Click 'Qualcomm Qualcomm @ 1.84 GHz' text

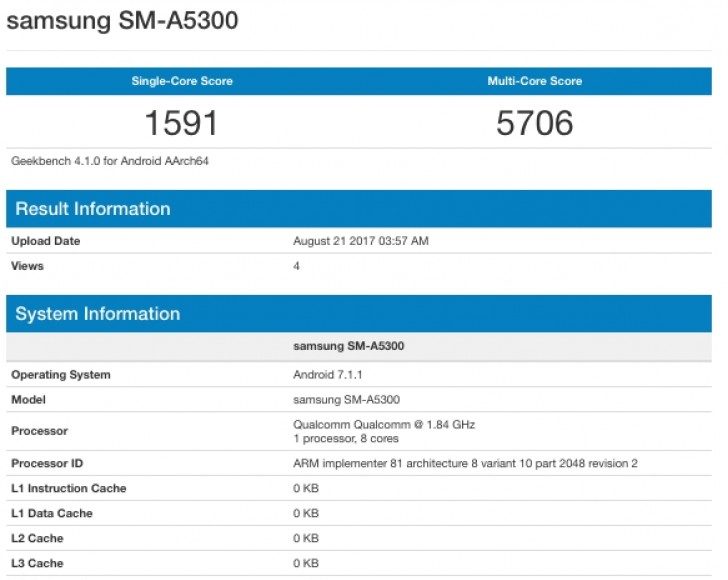pos(384,424)
